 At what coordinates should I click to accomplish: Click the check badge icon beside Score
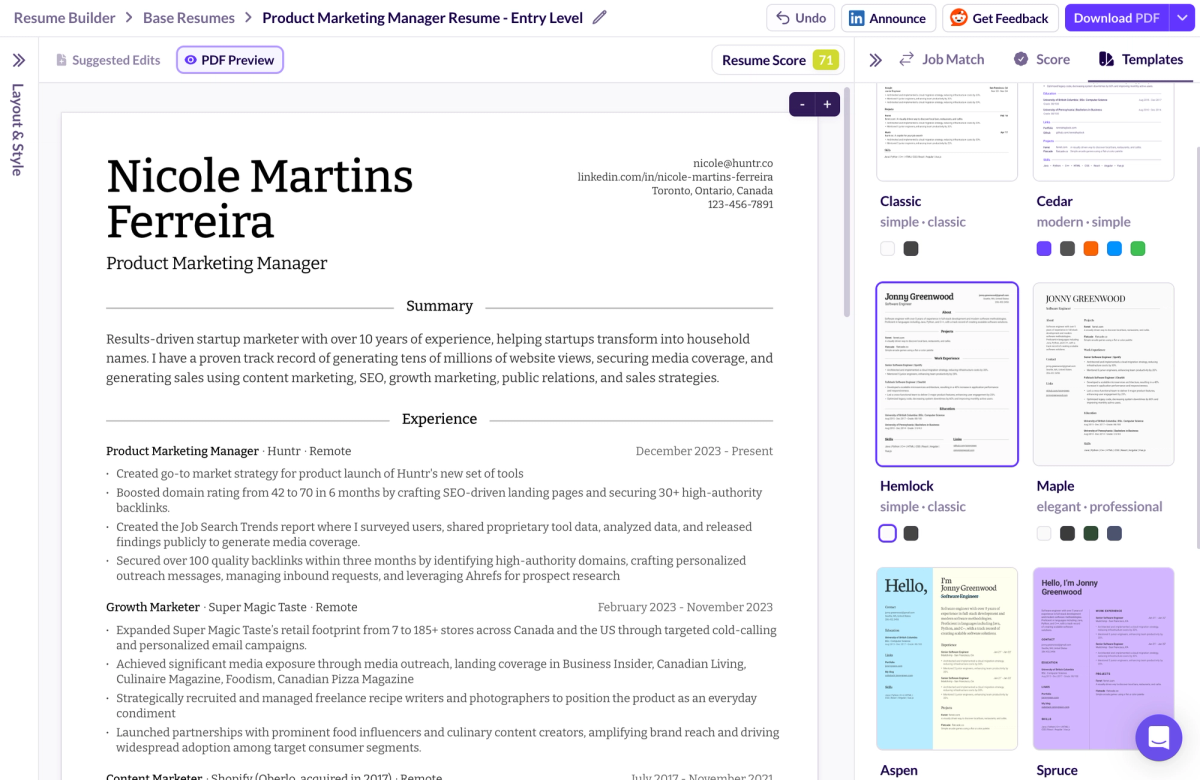1021,59
